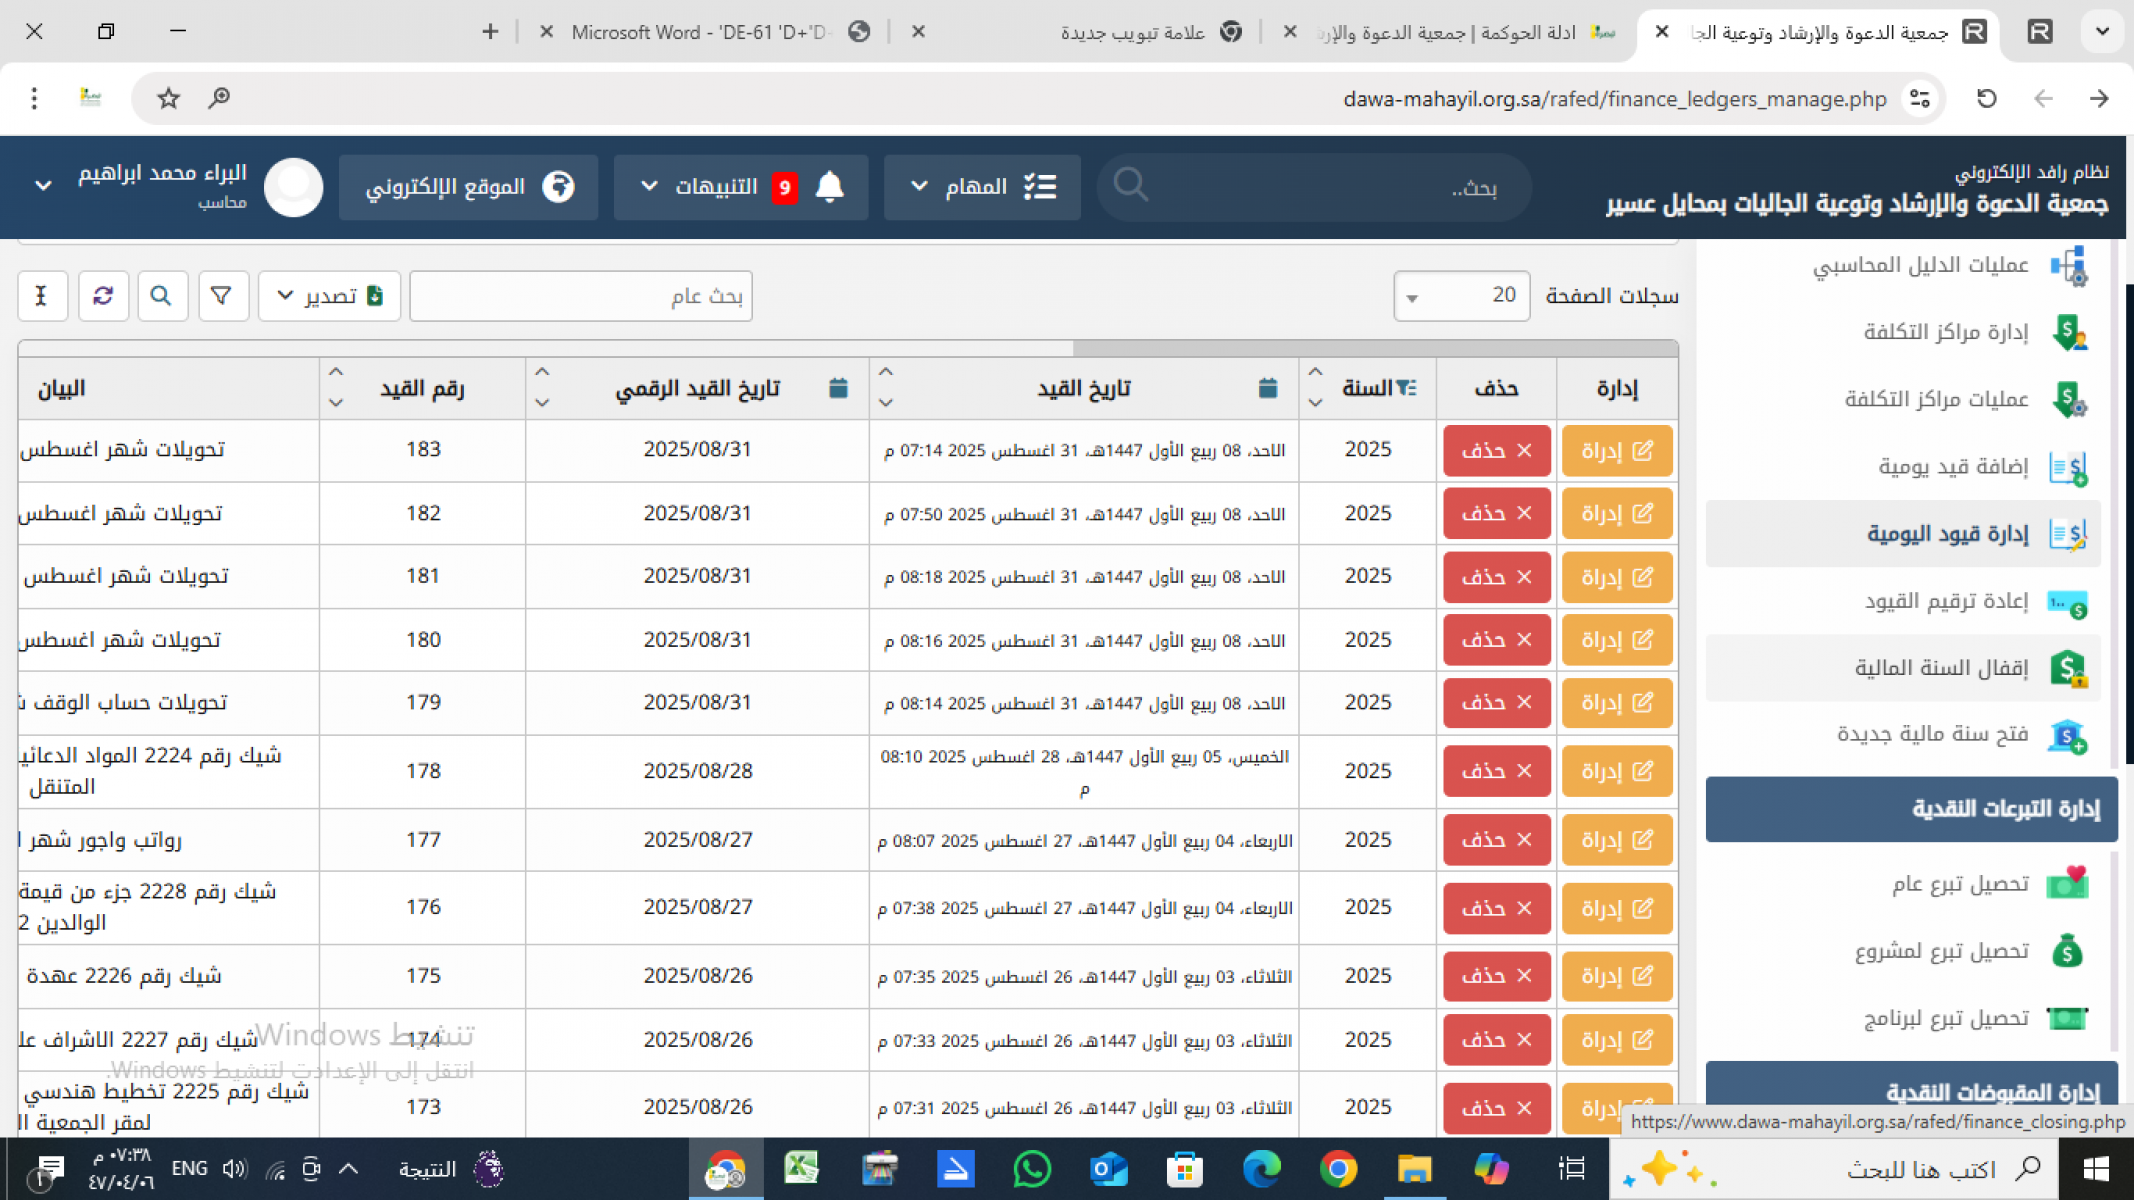Viewport: 2134px width, 1200px height.
Task: Click the horizontal scrollbar above the table
Action: (1375, 348)
